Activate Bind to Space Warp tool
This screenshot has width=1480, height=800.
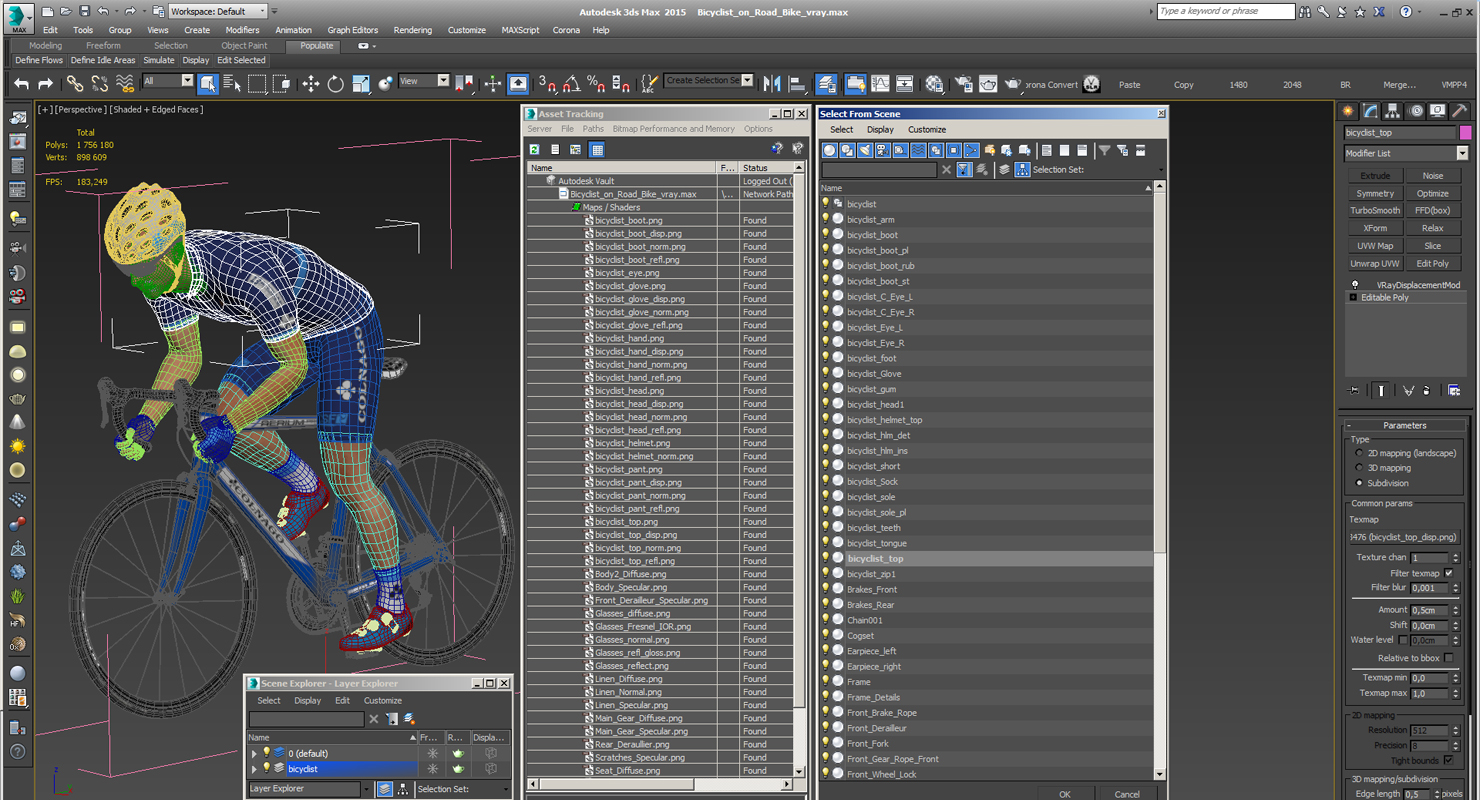124,84
